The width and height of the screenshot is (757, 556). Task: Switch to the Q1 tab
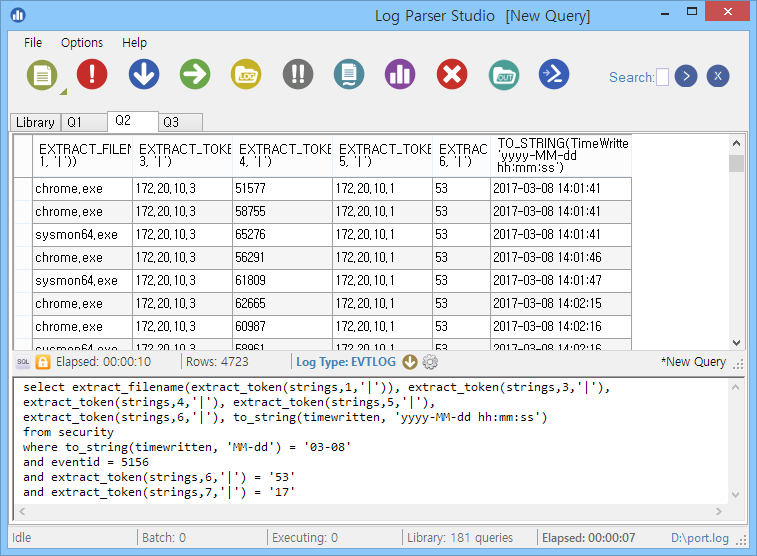84,122
